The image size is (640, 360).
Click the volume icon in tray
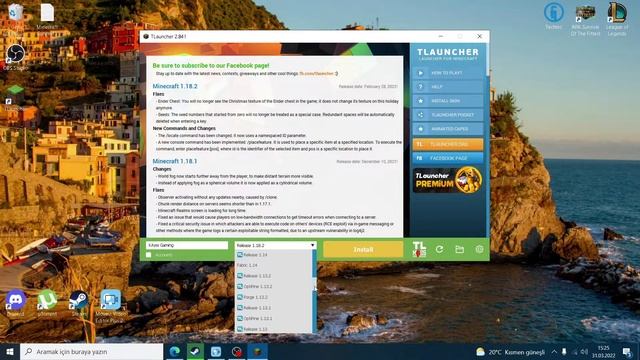coord(584,351)
